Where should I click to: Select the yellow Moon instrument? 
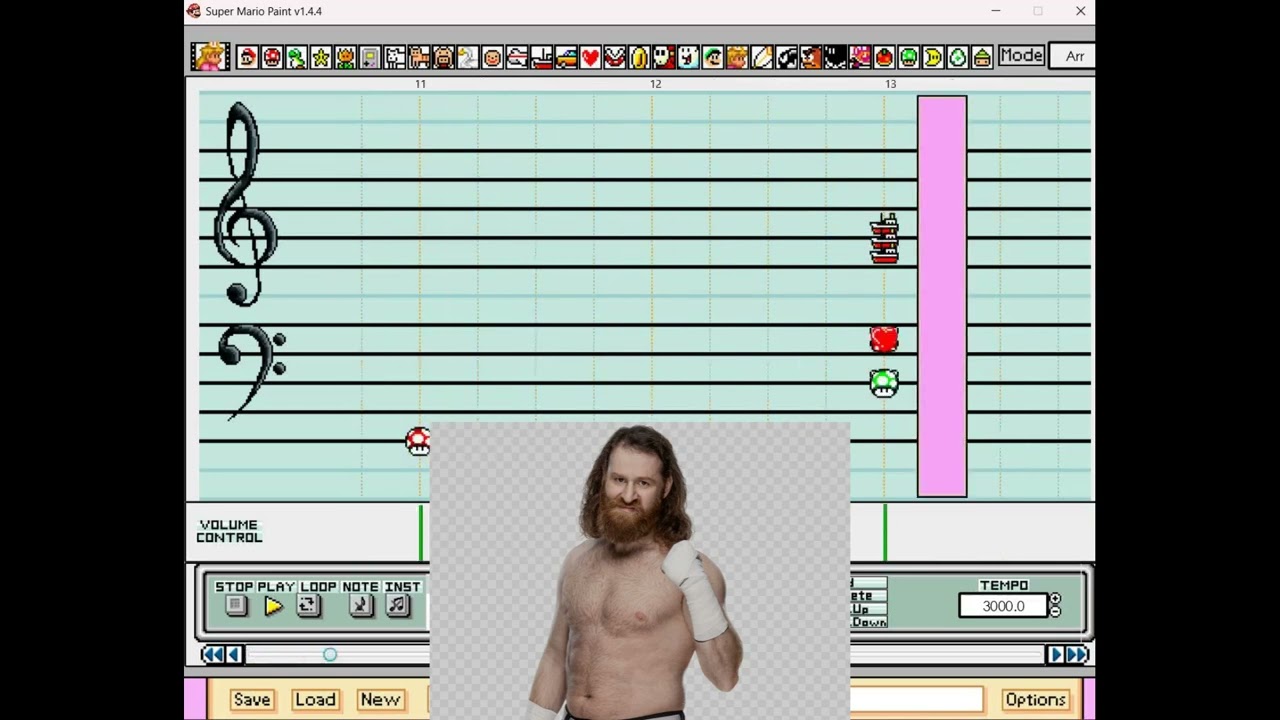click(x=933, y=57)
